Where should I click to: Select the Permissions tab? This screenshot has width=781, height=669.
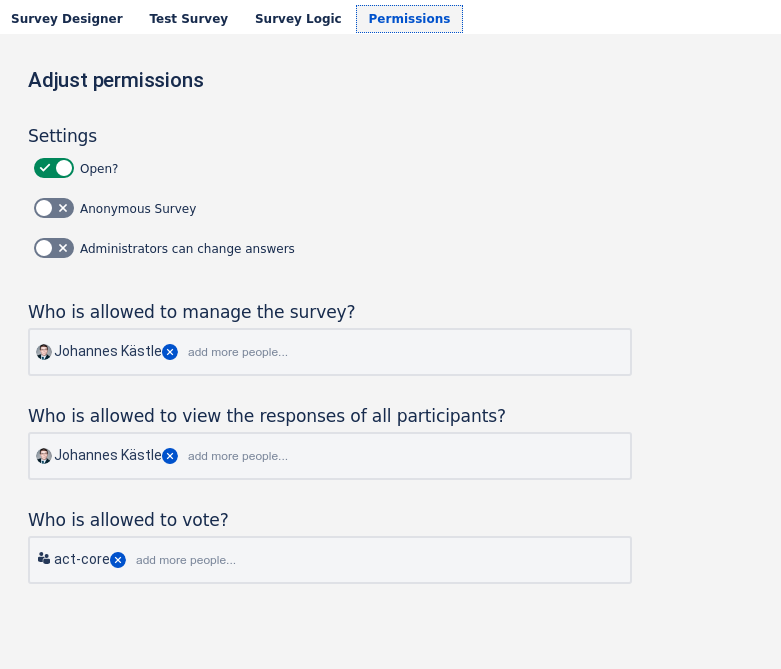(x=409, y=19)
